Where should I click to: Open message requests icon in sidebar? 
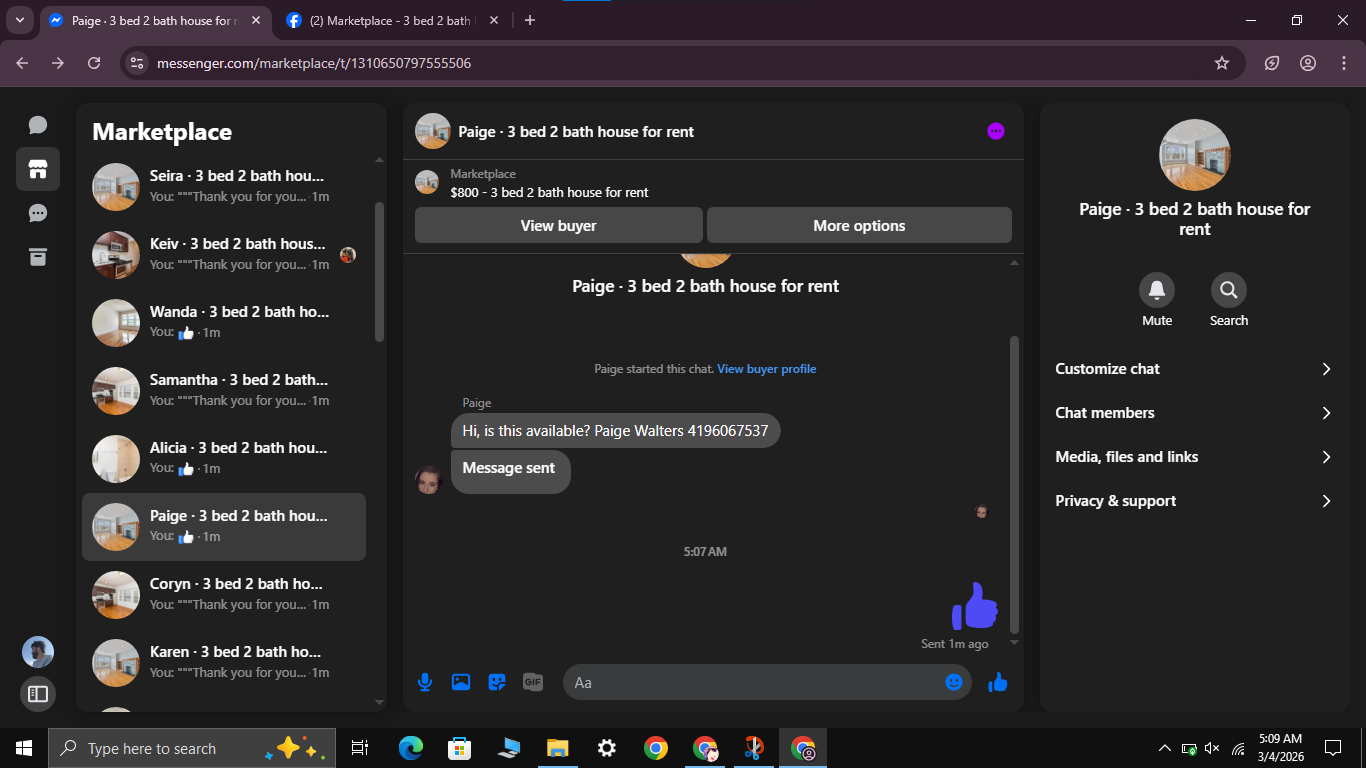click(x=38, y=213)
